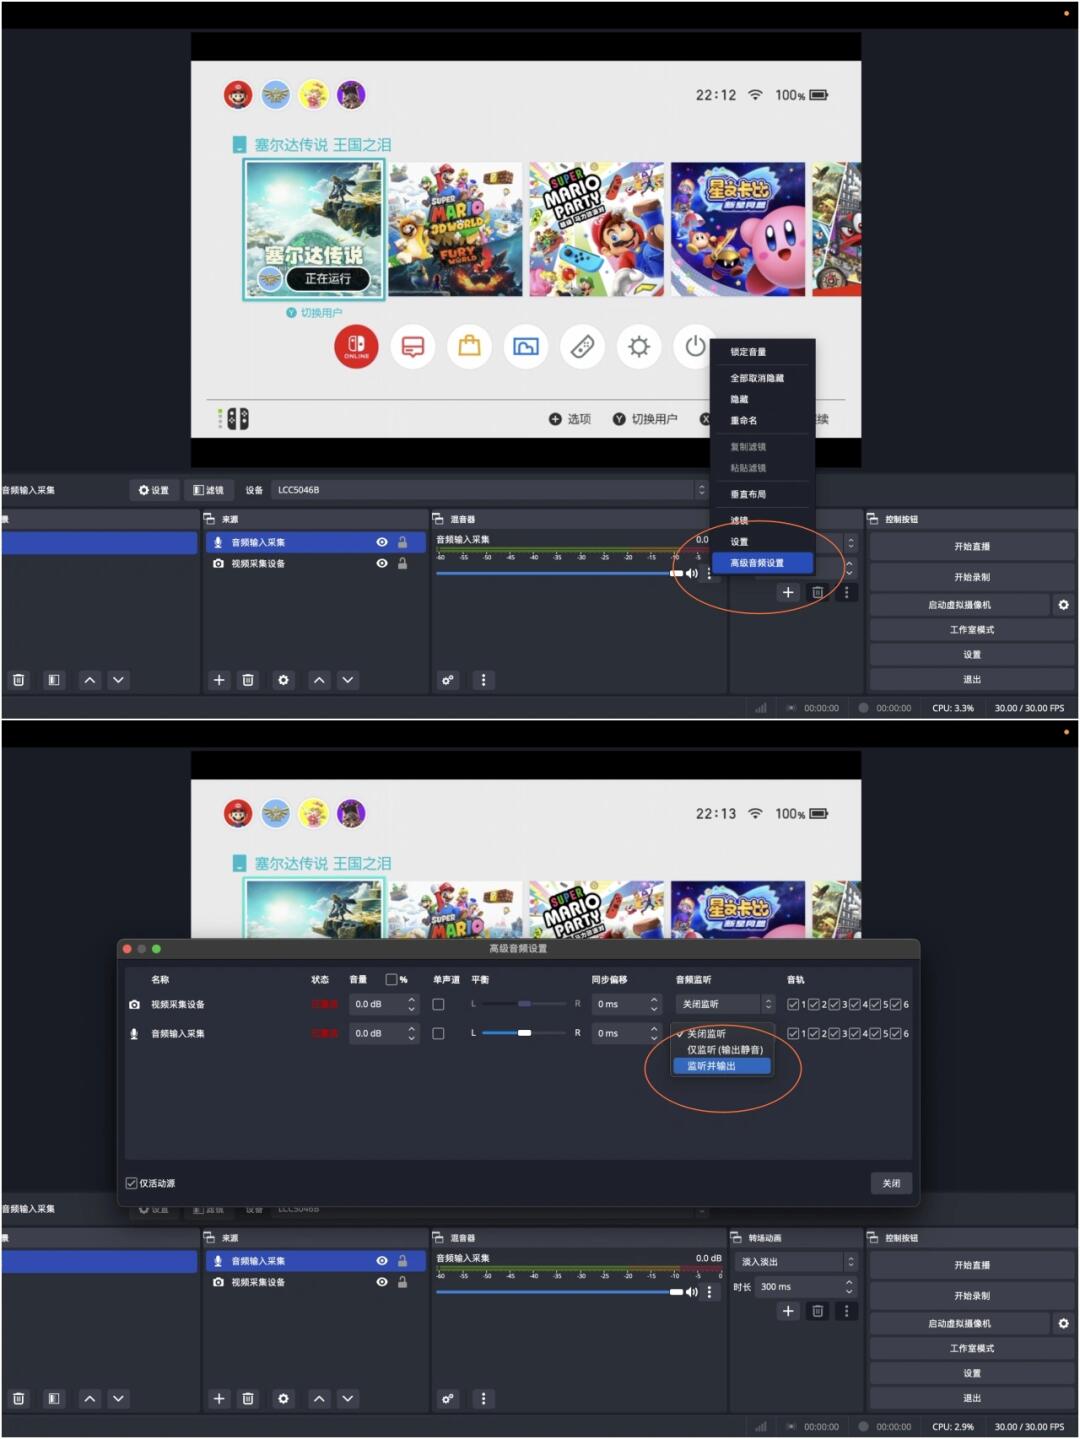1080x1439 pixels.
Task: Open scene filters icon in upper screenshot
Action: pos(54,680)
